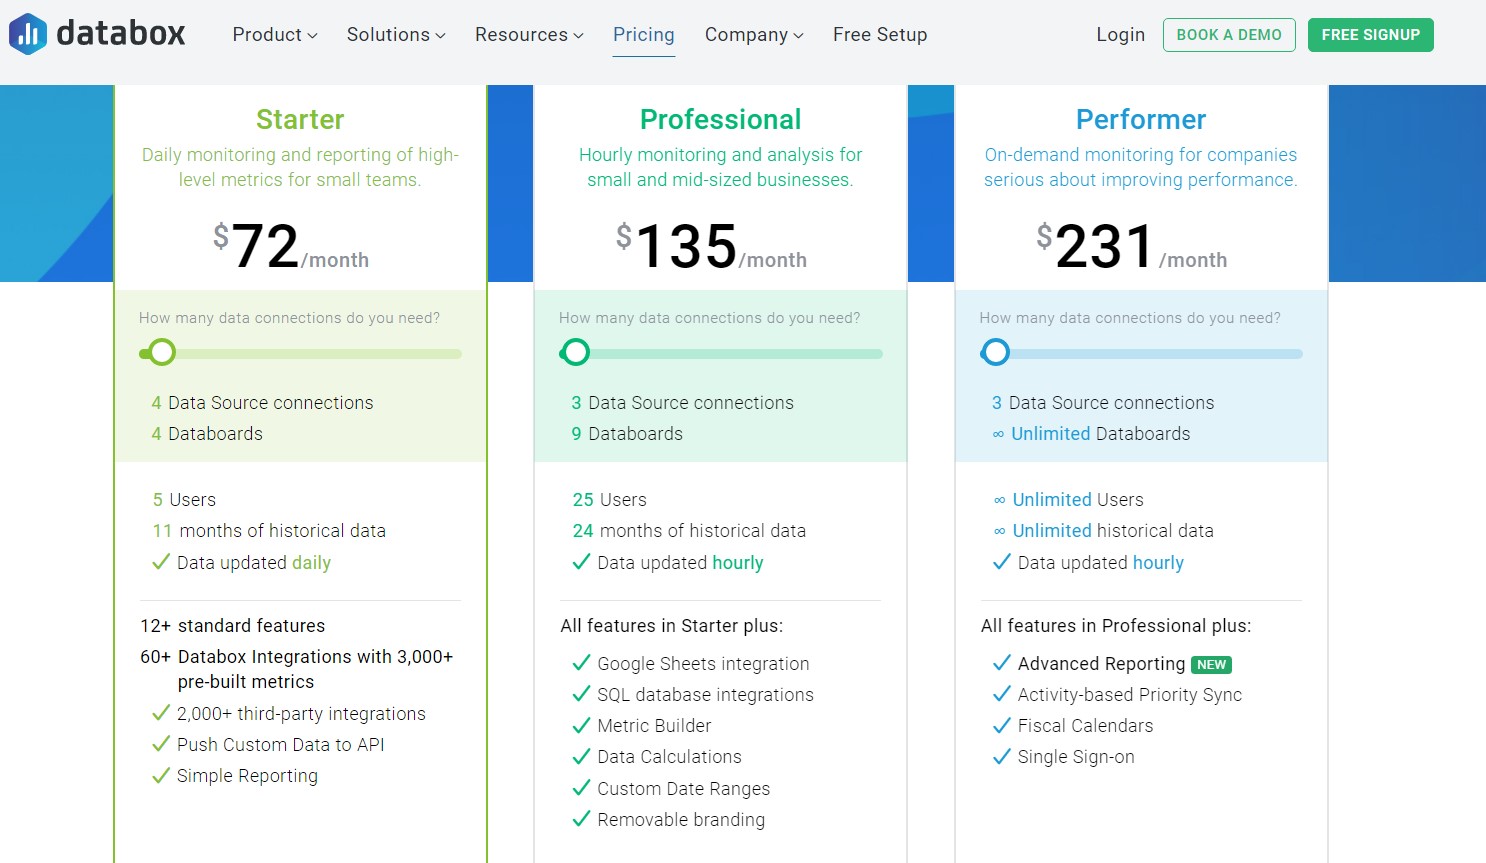1486x863 pixels.
Task: Click the checkmark next to Advanced Reporting
Action: [1001, 663]
